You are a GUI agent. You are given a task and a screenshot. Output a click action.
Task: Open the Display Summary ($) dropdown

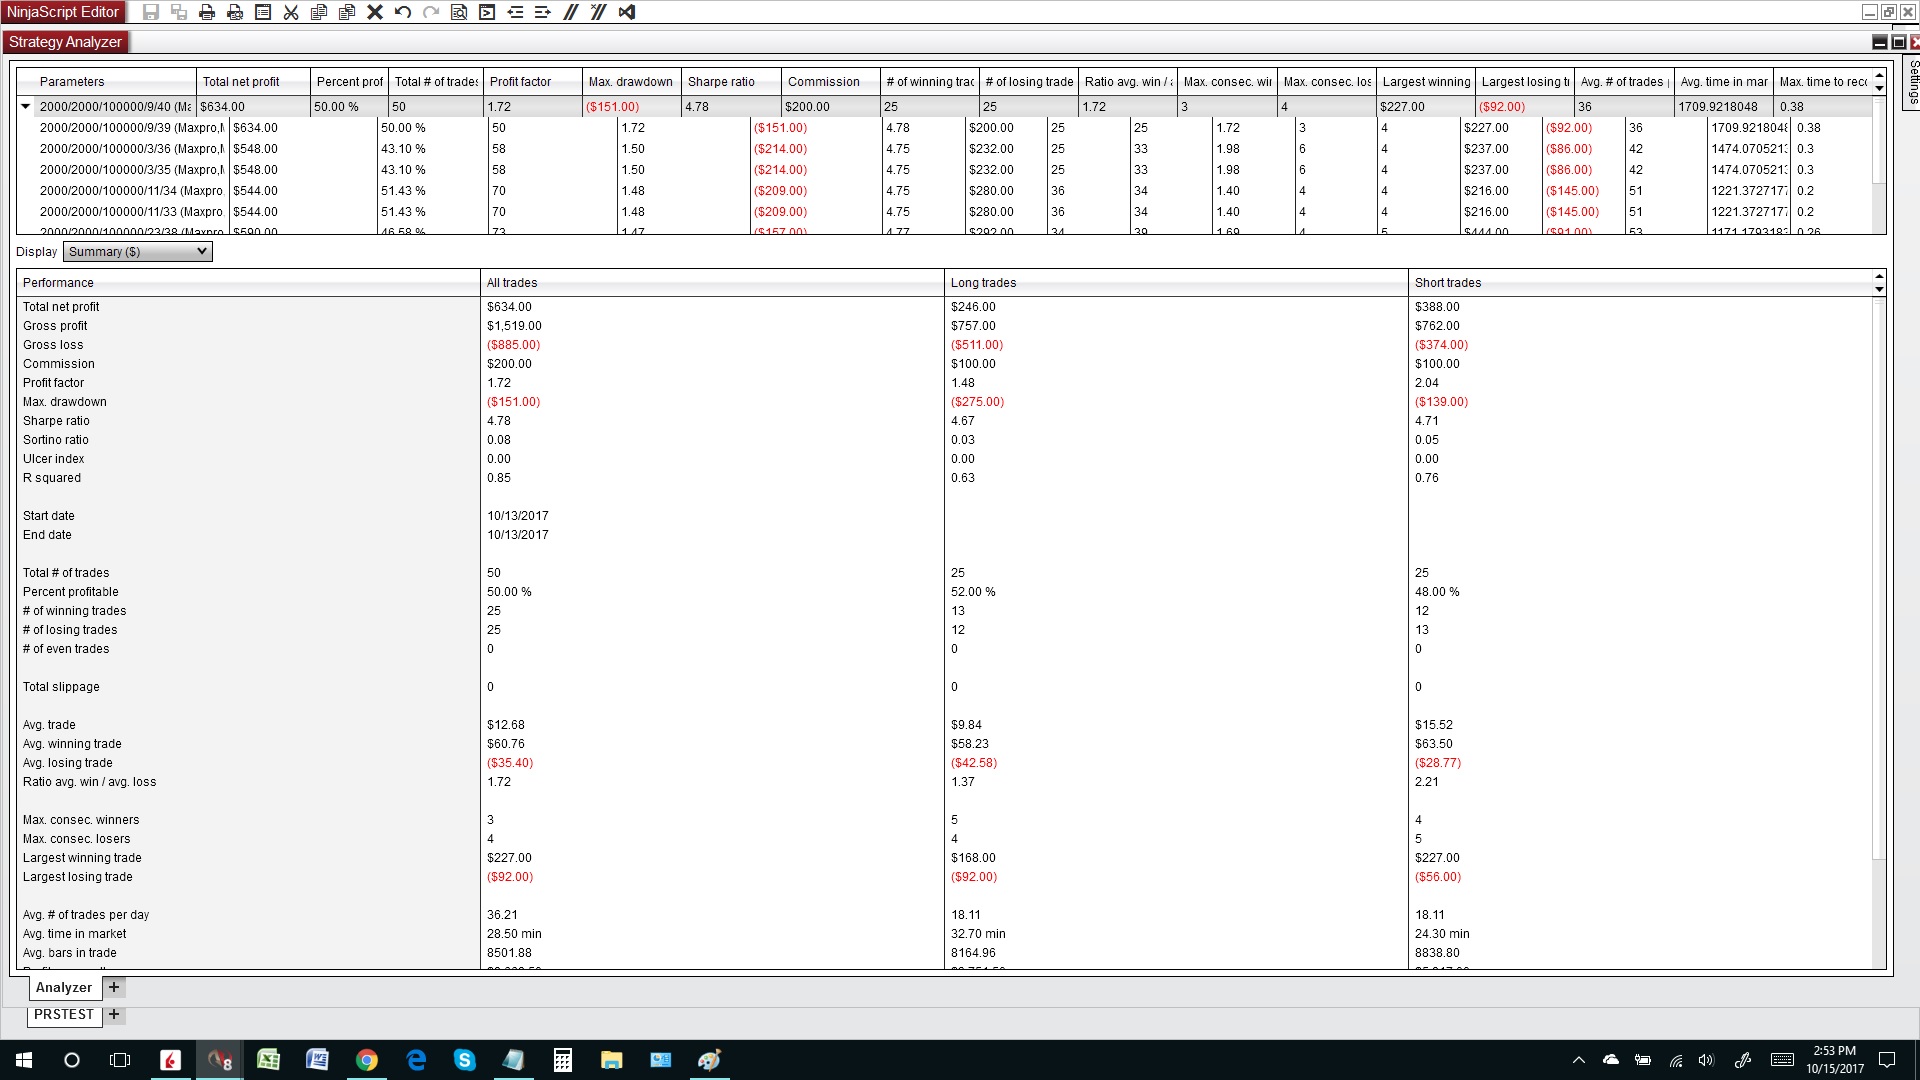coord(137,252)
